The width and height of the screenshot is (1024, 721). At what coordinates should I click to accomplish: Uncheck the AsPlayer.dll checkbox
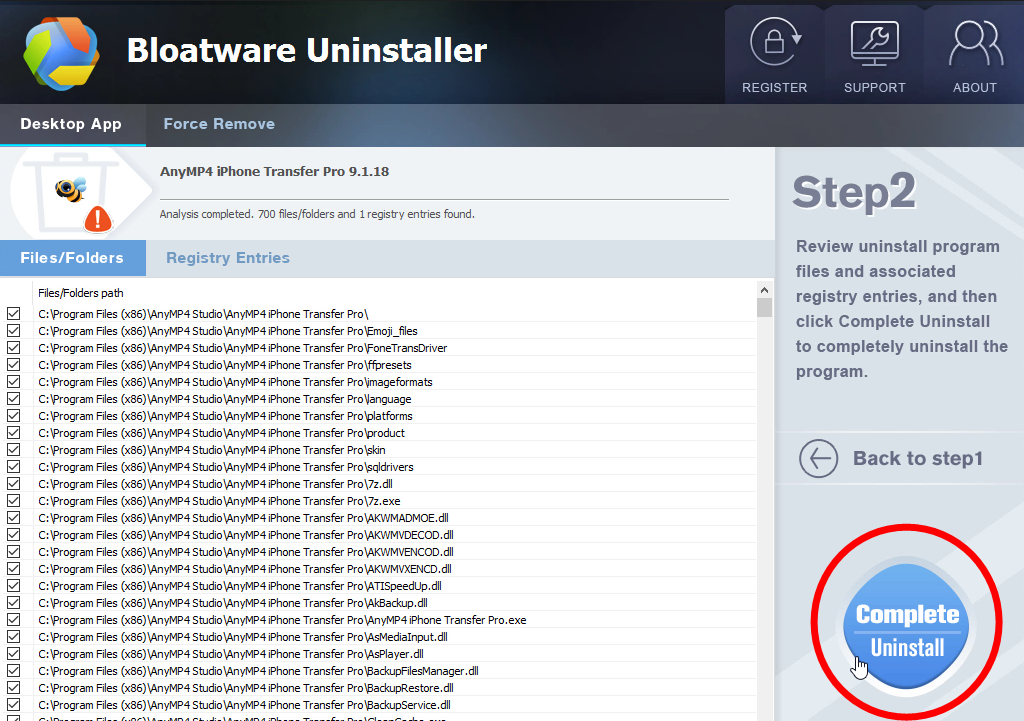(x=13, y=654)
